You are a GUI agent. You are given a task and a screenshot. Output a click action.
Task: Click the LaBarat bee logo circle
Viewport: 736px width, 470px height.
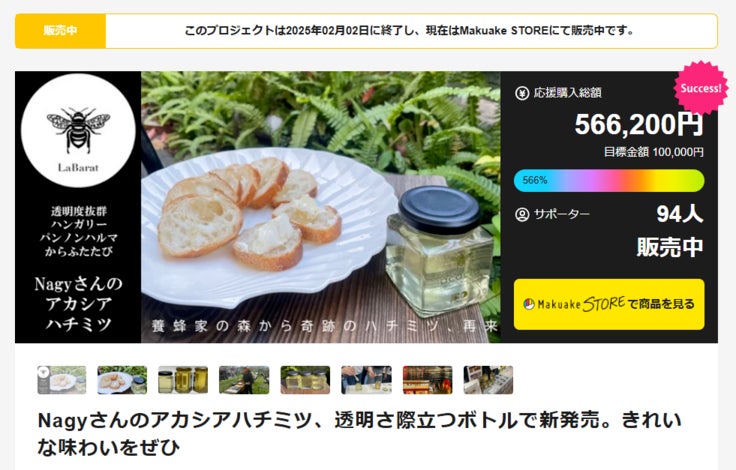click(x=78, y=131)
